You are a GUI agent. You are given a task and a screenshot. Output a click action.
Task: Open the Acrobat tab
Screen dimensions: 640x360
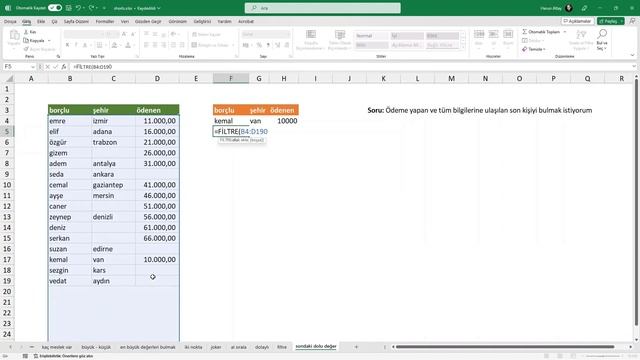[246, 21]
